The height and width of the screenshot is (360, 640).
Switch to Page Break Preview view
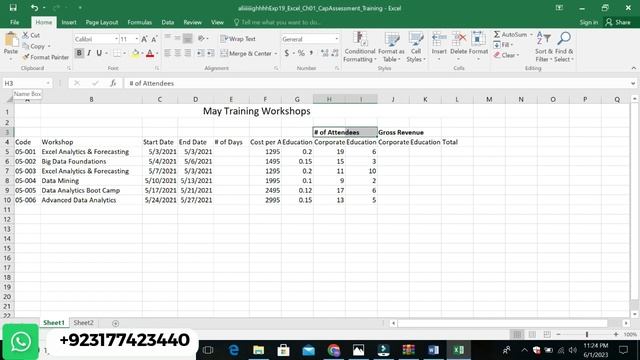[547, 334]
